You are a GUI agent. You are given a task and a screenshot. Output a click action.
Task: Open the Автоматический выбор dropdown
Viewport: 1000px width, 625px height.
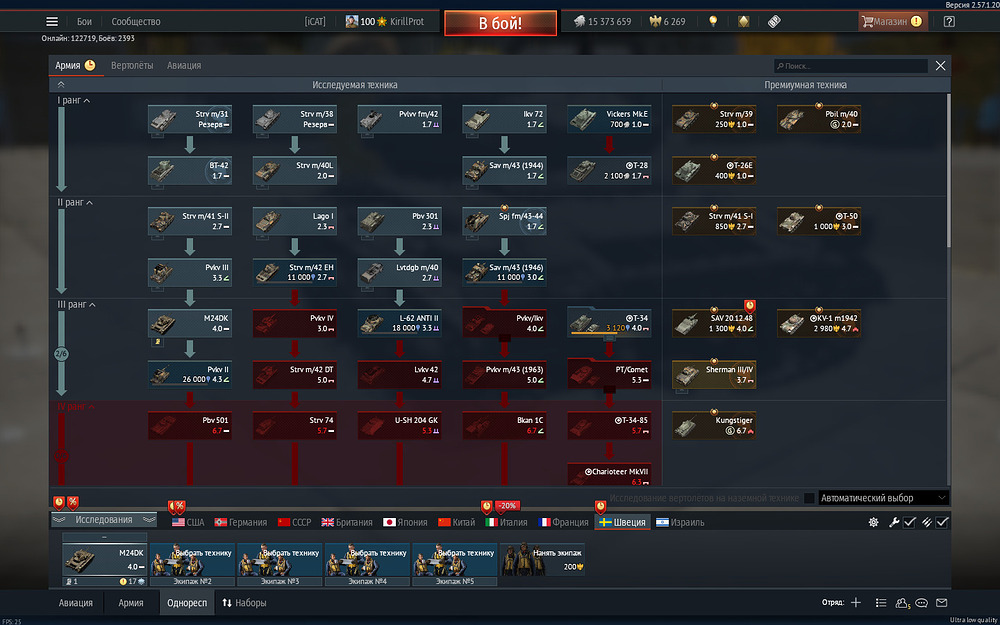884,498
